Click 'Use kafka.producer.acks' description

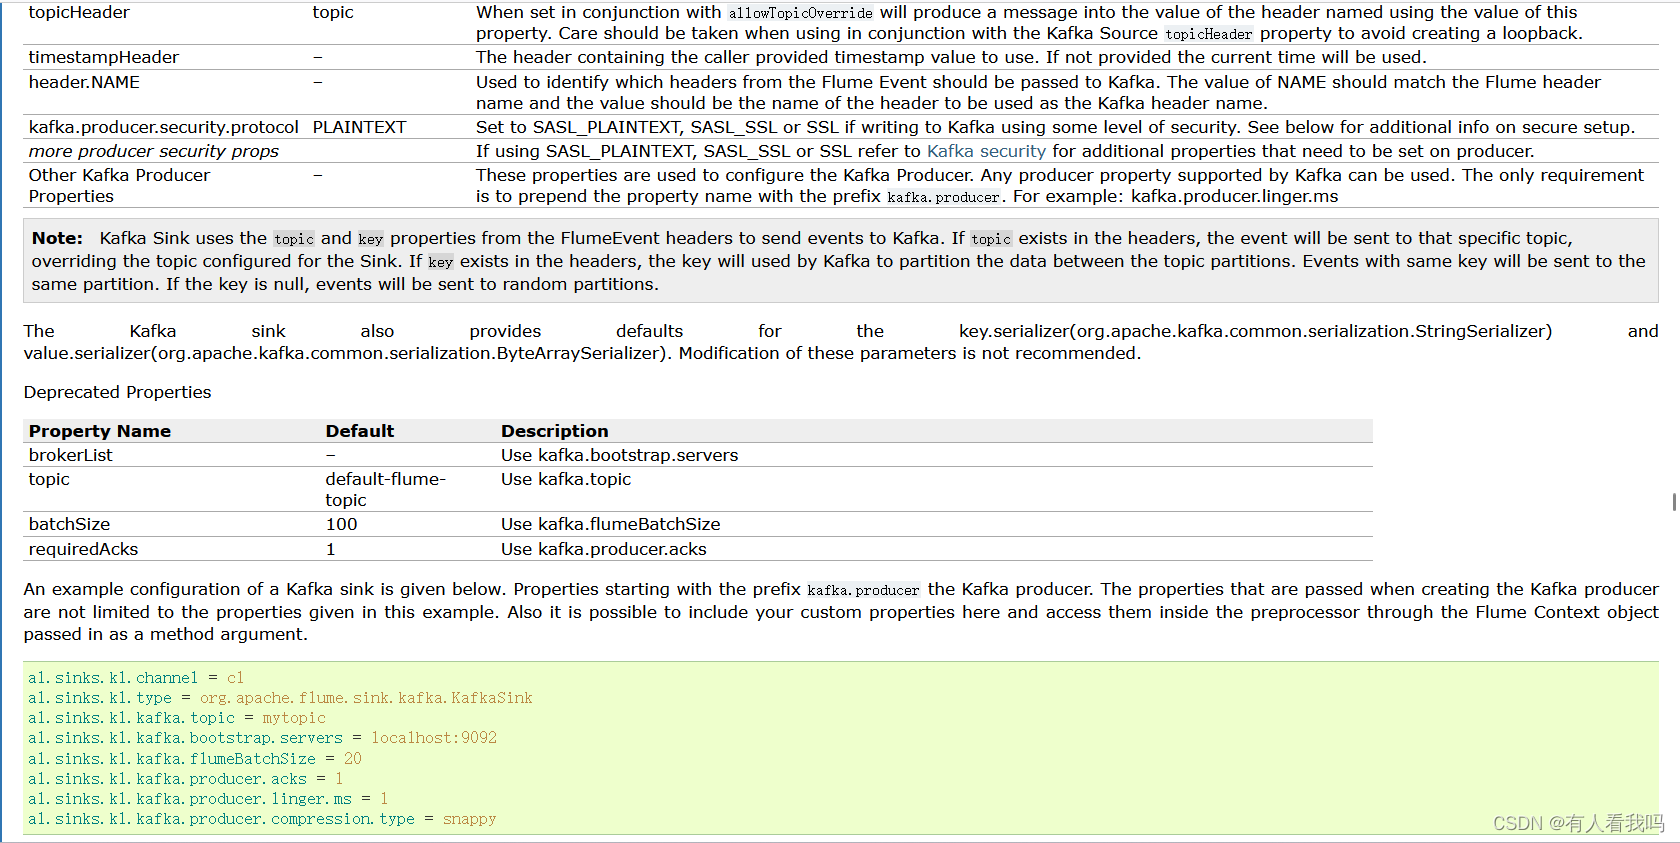coord(603,549)
